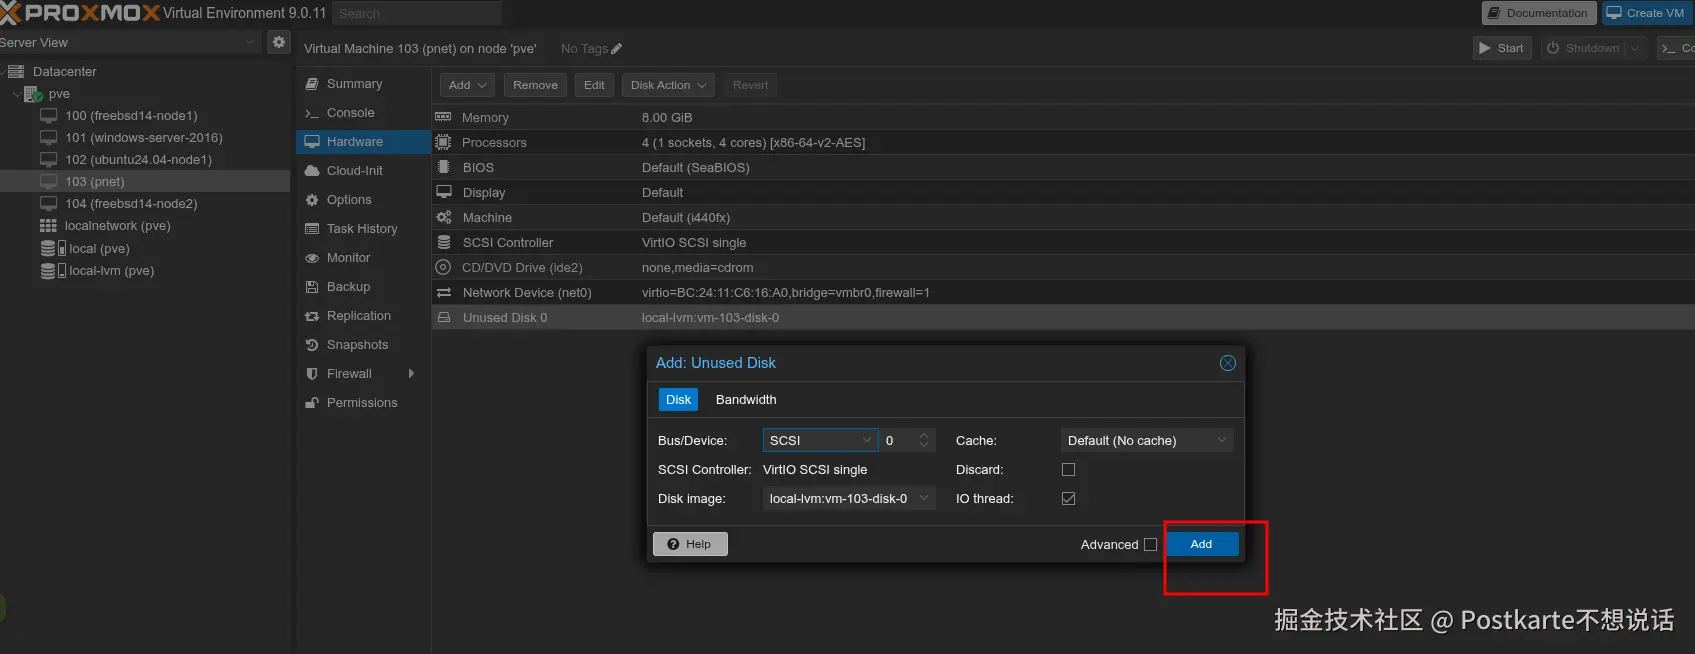Open VM 102 (ubuntu24.04-node1)

[138, 160]
